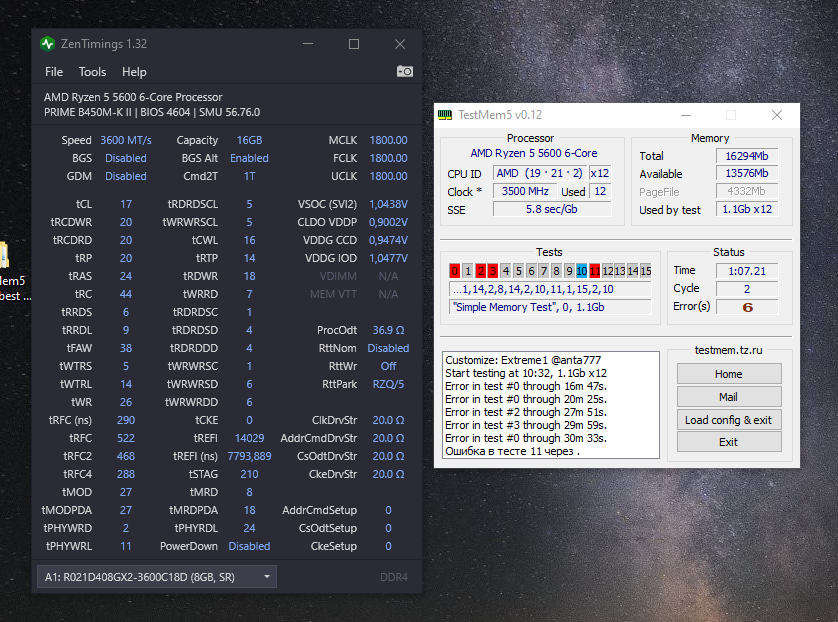Close the ZenTimings window
Image resolution: width=838 pixels, height=622 pixels.
[400, 44]
